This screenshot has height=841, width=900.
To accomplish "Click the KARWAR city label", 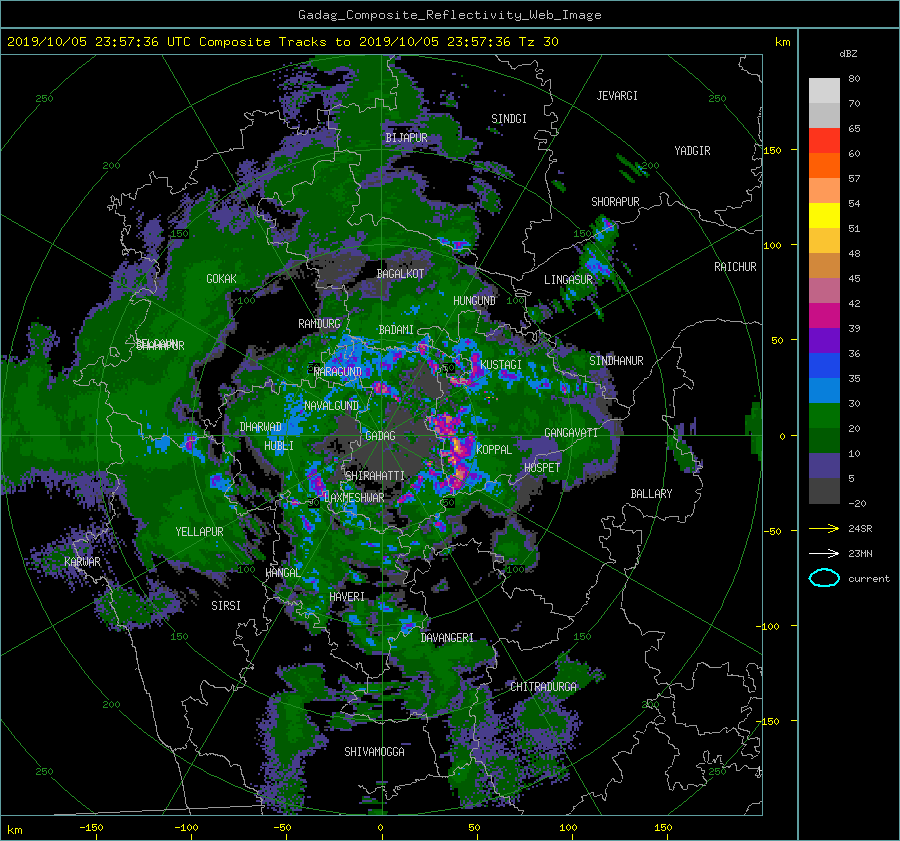I will point(83,561).
